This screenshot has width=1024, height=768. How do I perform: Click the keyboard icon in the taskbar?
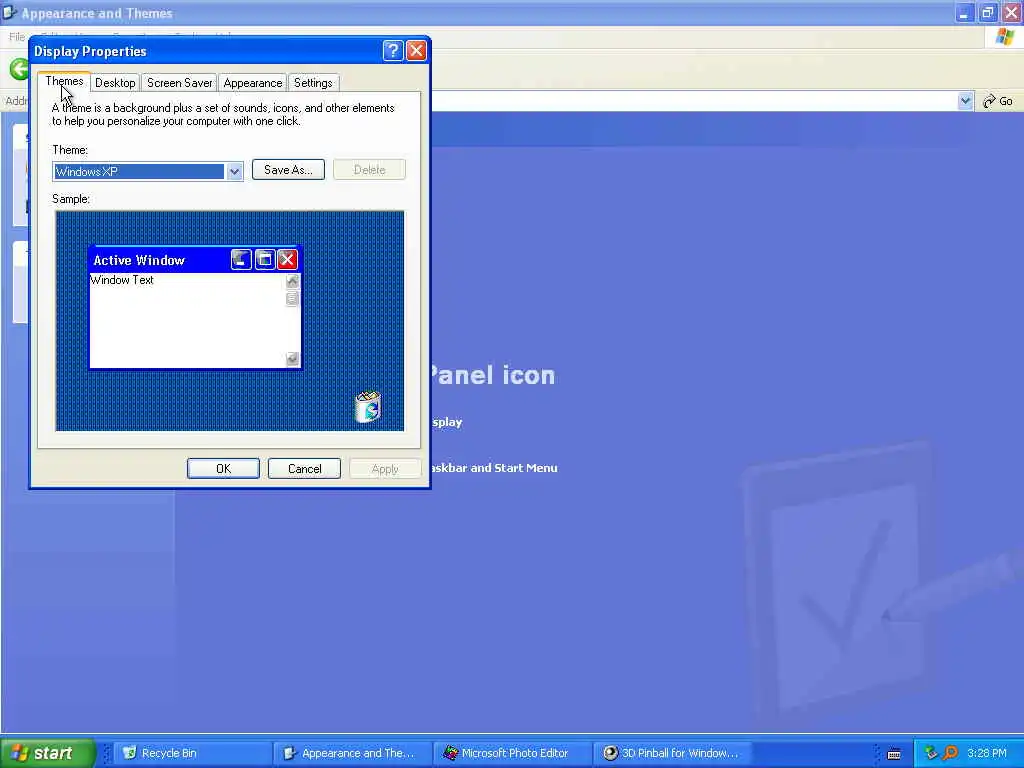tap(894, 754)
